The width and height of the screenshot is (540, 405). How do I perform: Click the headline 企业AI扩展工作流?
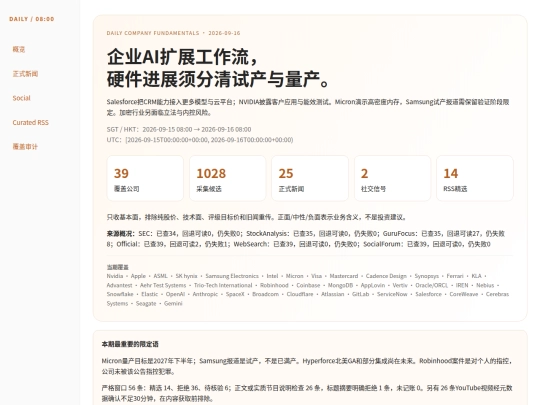click(x=183, y=57)
